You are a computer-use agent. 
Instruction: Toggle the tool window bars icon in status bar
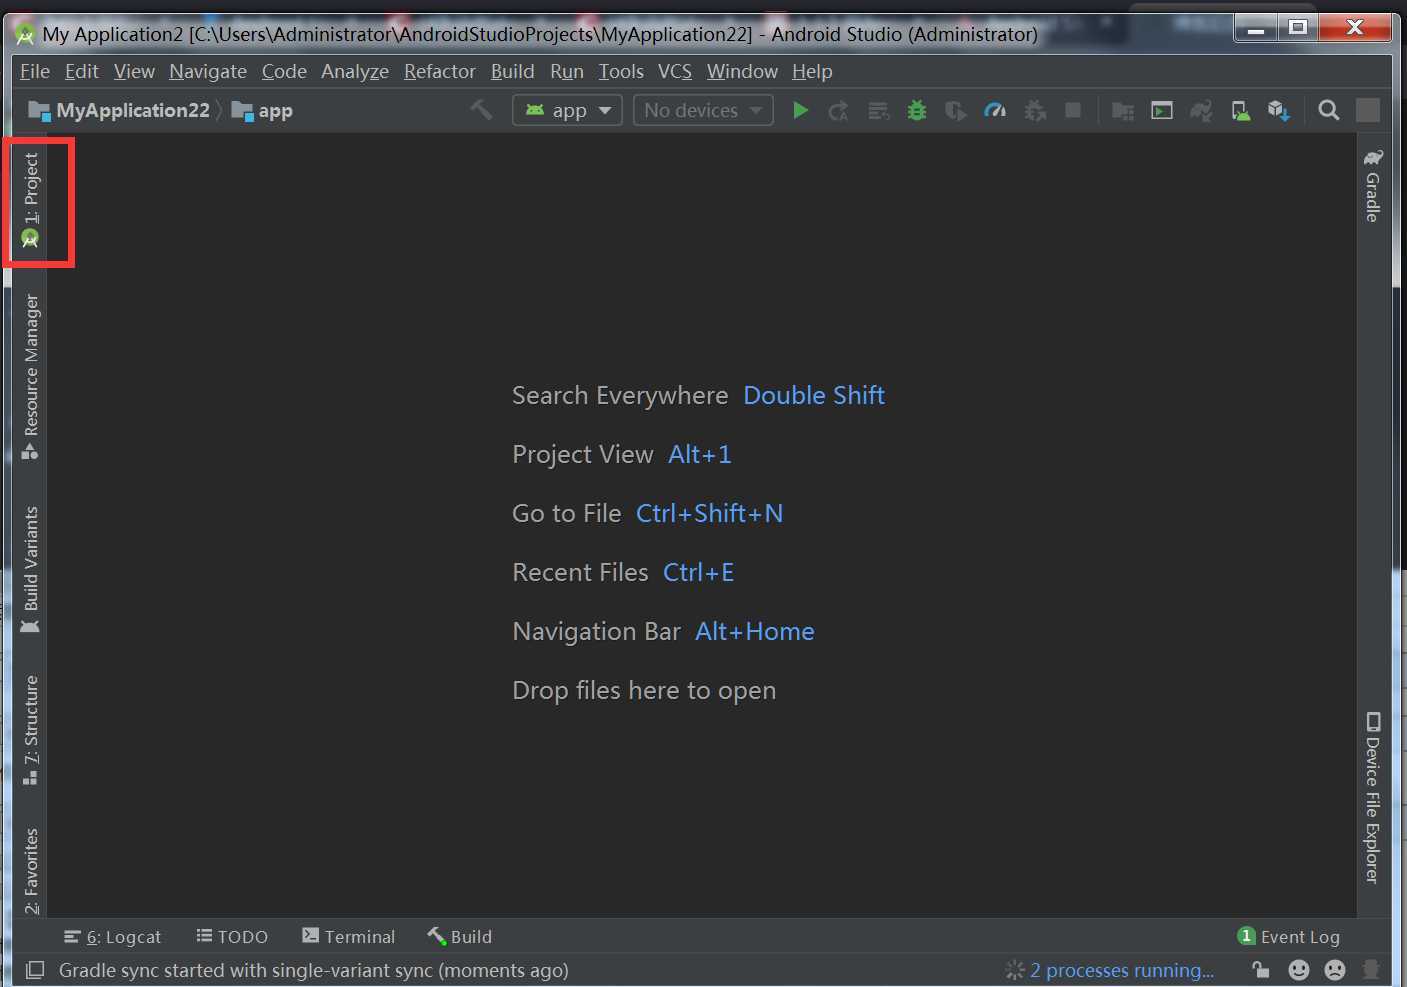[35, 970]
